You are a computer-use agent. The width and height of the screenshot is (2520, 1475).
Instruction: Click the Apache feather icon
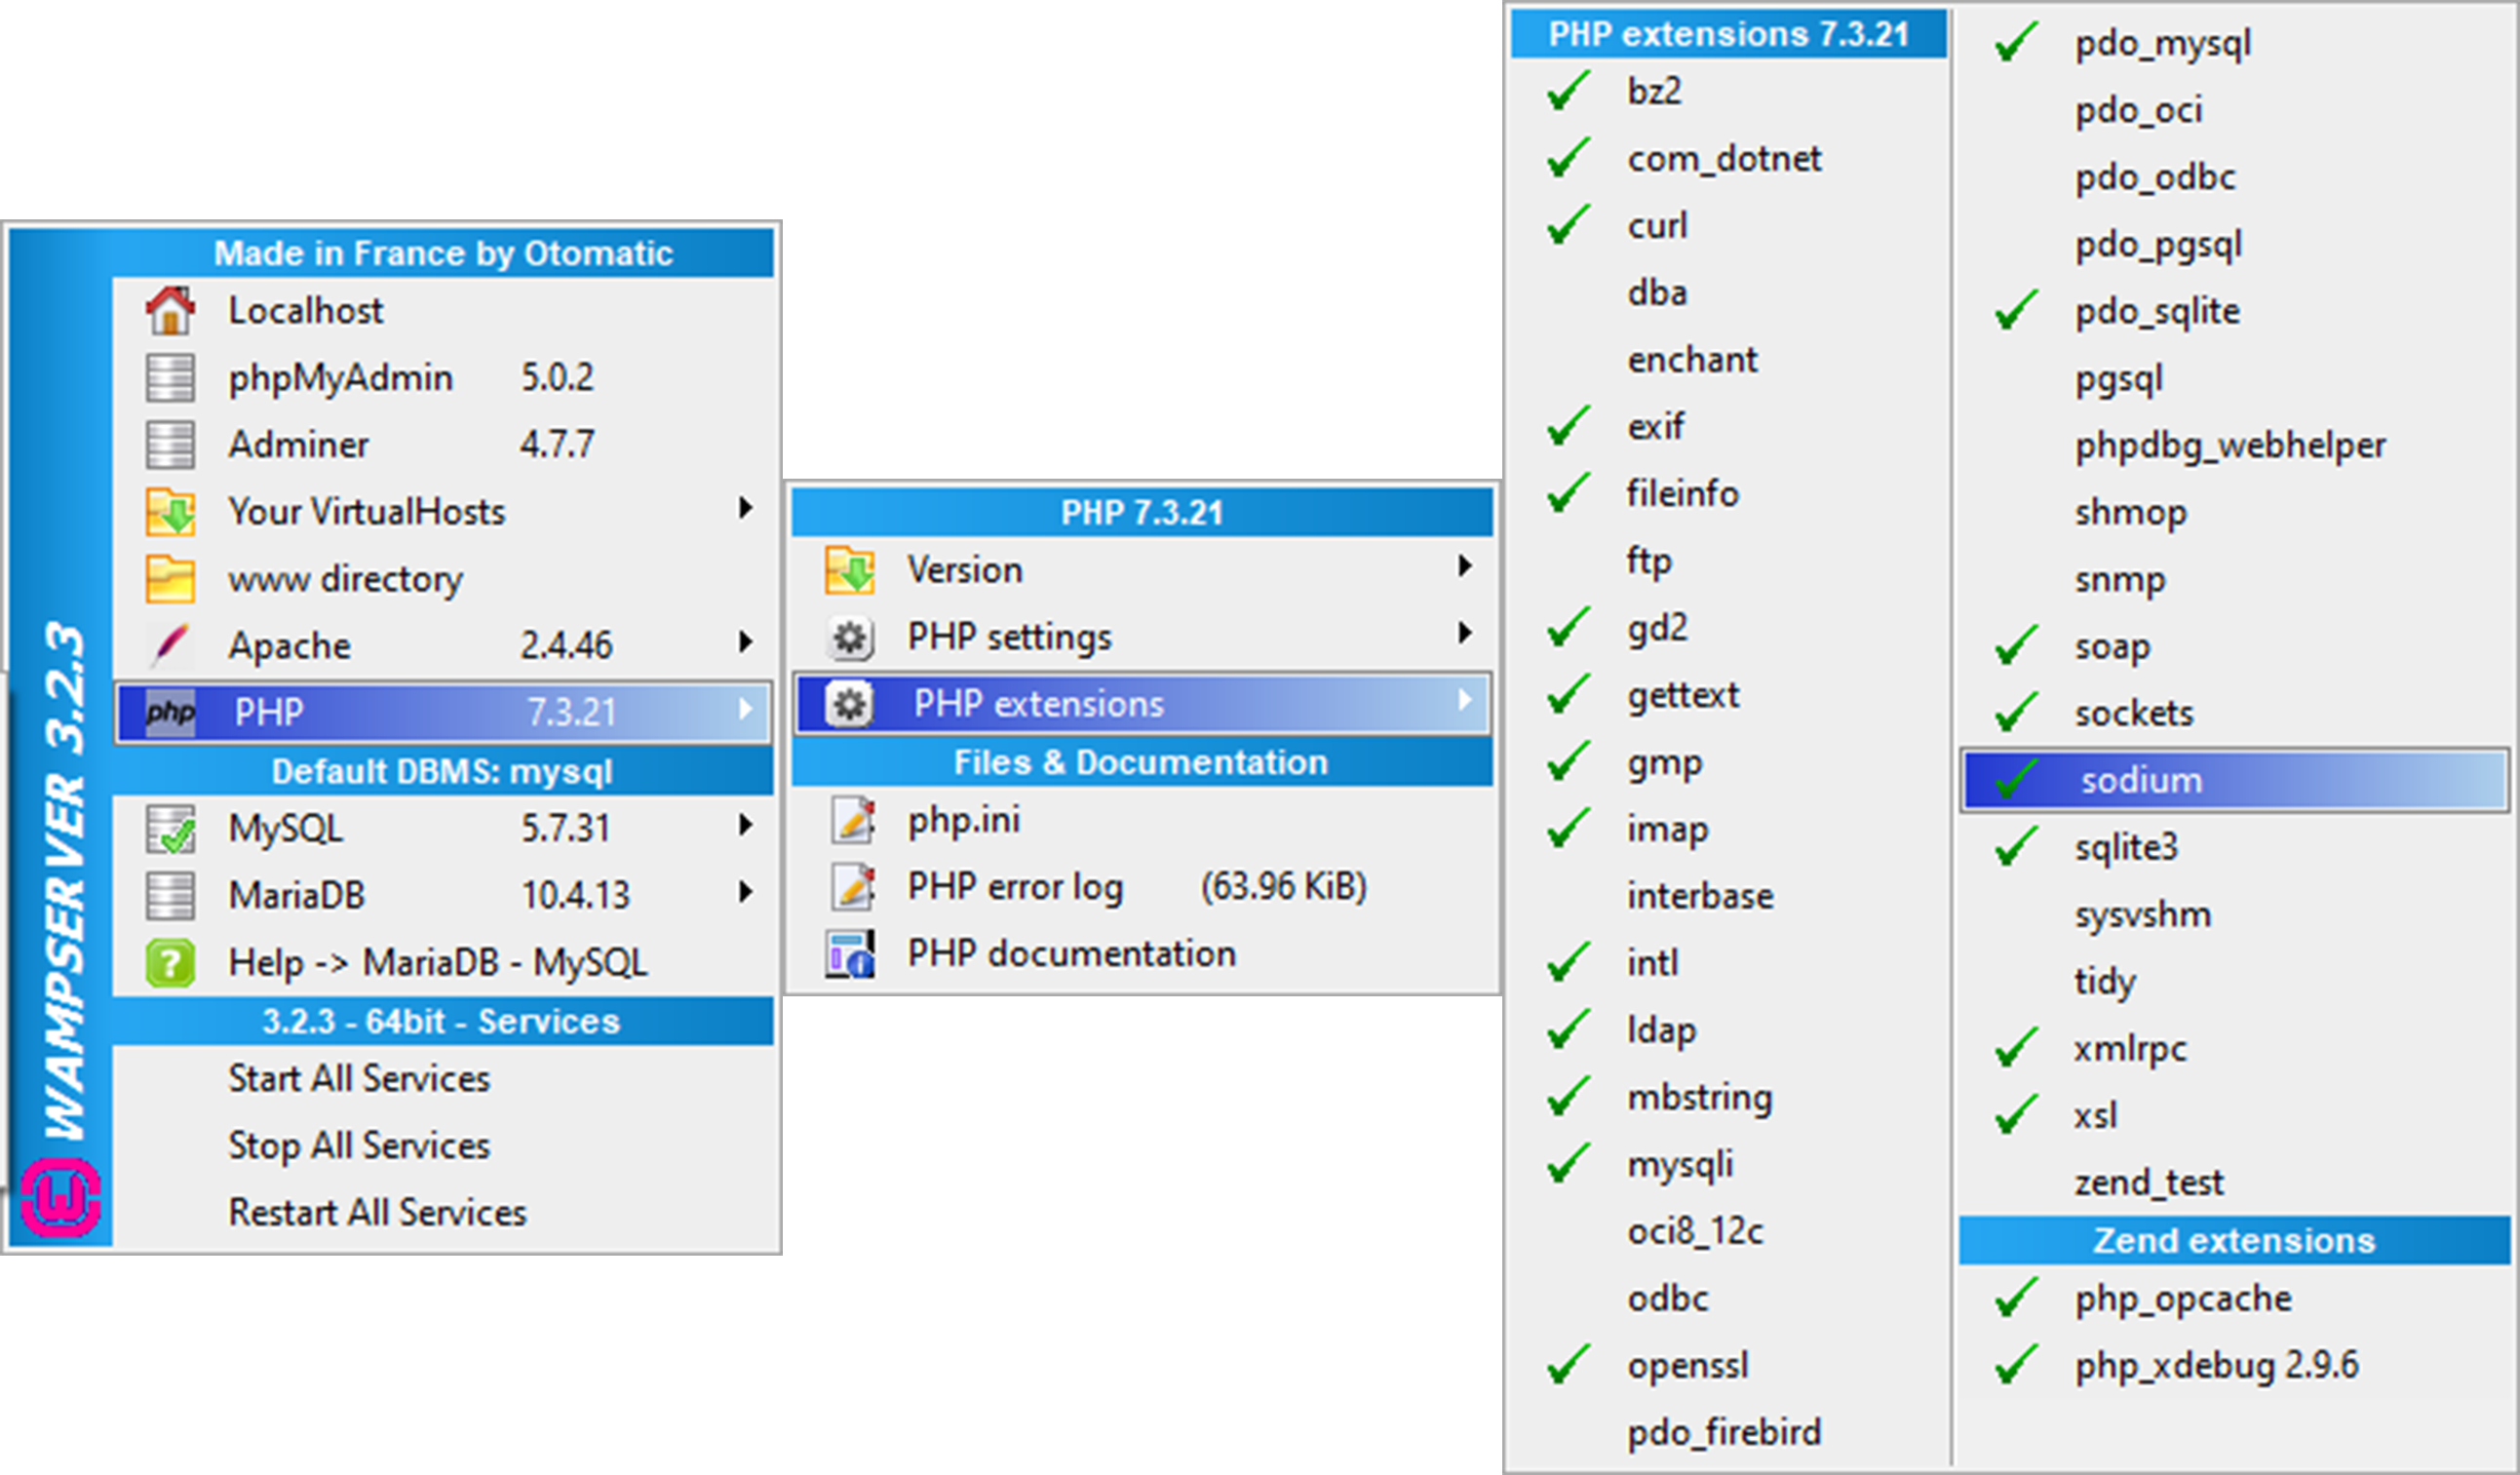(170, 645)
